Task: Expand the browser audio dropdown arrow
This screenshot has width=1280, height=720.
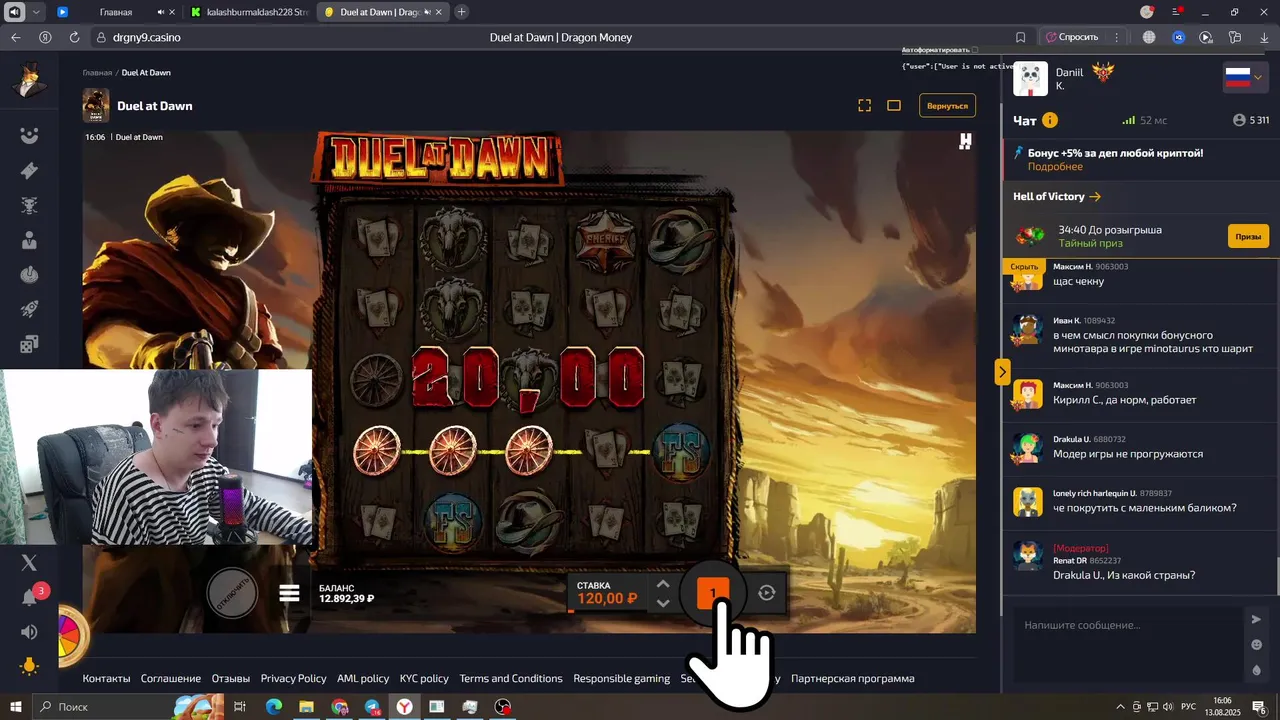Action: pos(37,12)
